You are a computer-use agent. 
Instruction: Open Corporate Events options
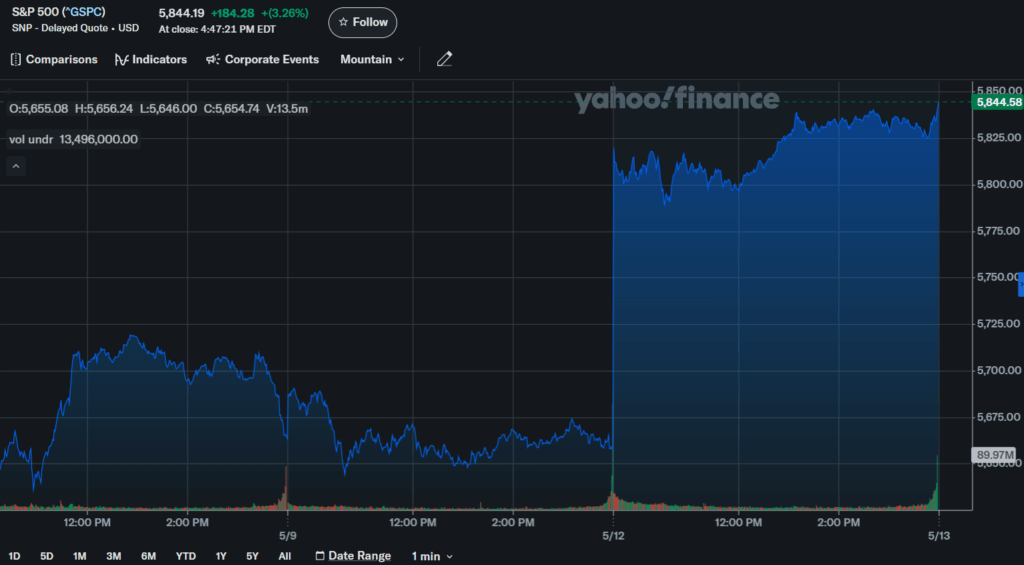point(263,59)
